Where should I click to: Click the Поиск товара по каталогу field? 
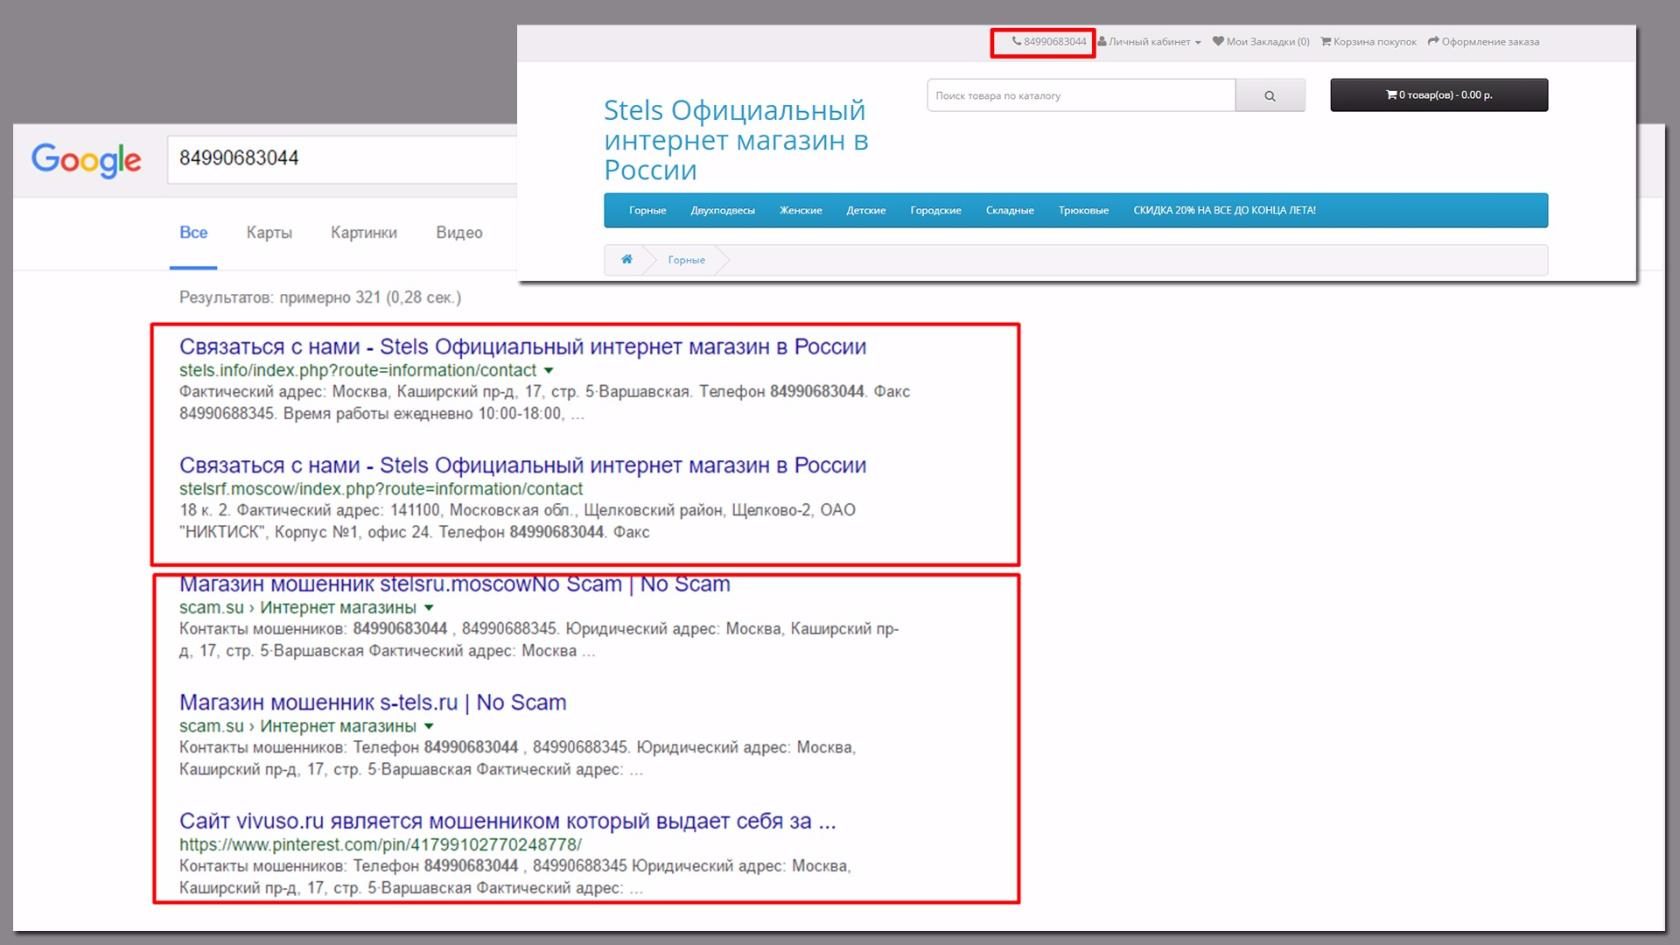[x=1081, y=96]
